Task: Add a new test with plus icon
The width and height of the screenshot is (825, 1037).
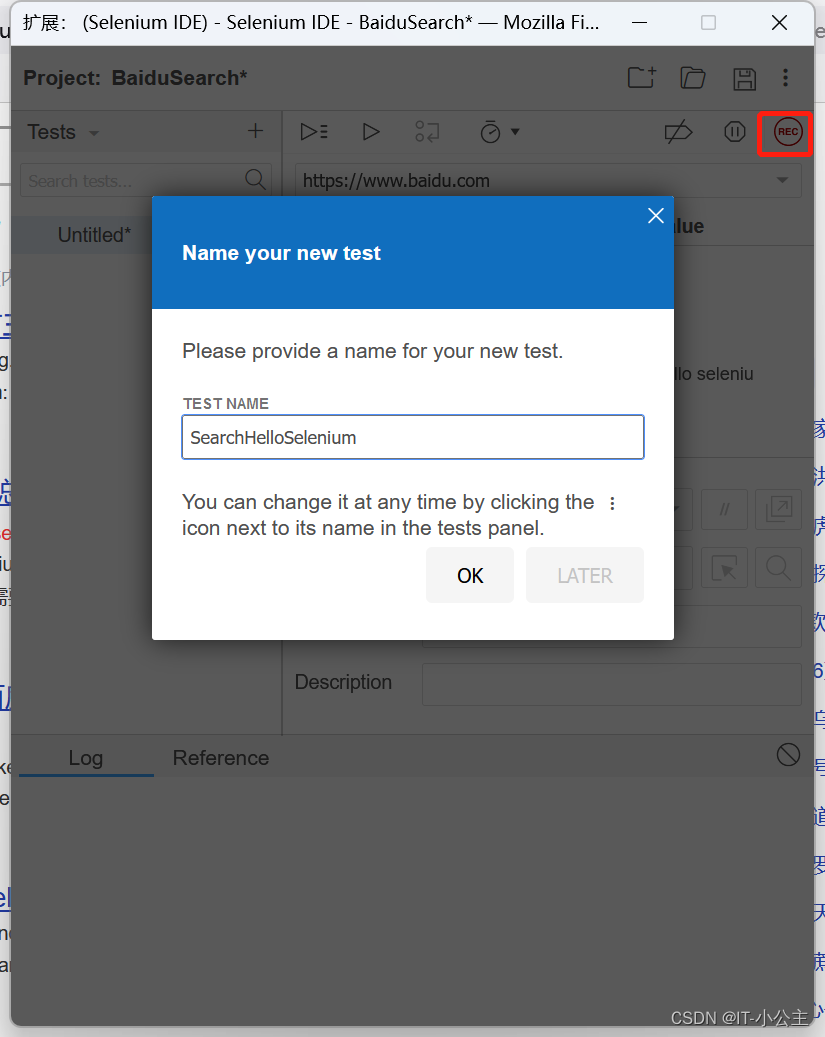Action: tap(255, 131)
